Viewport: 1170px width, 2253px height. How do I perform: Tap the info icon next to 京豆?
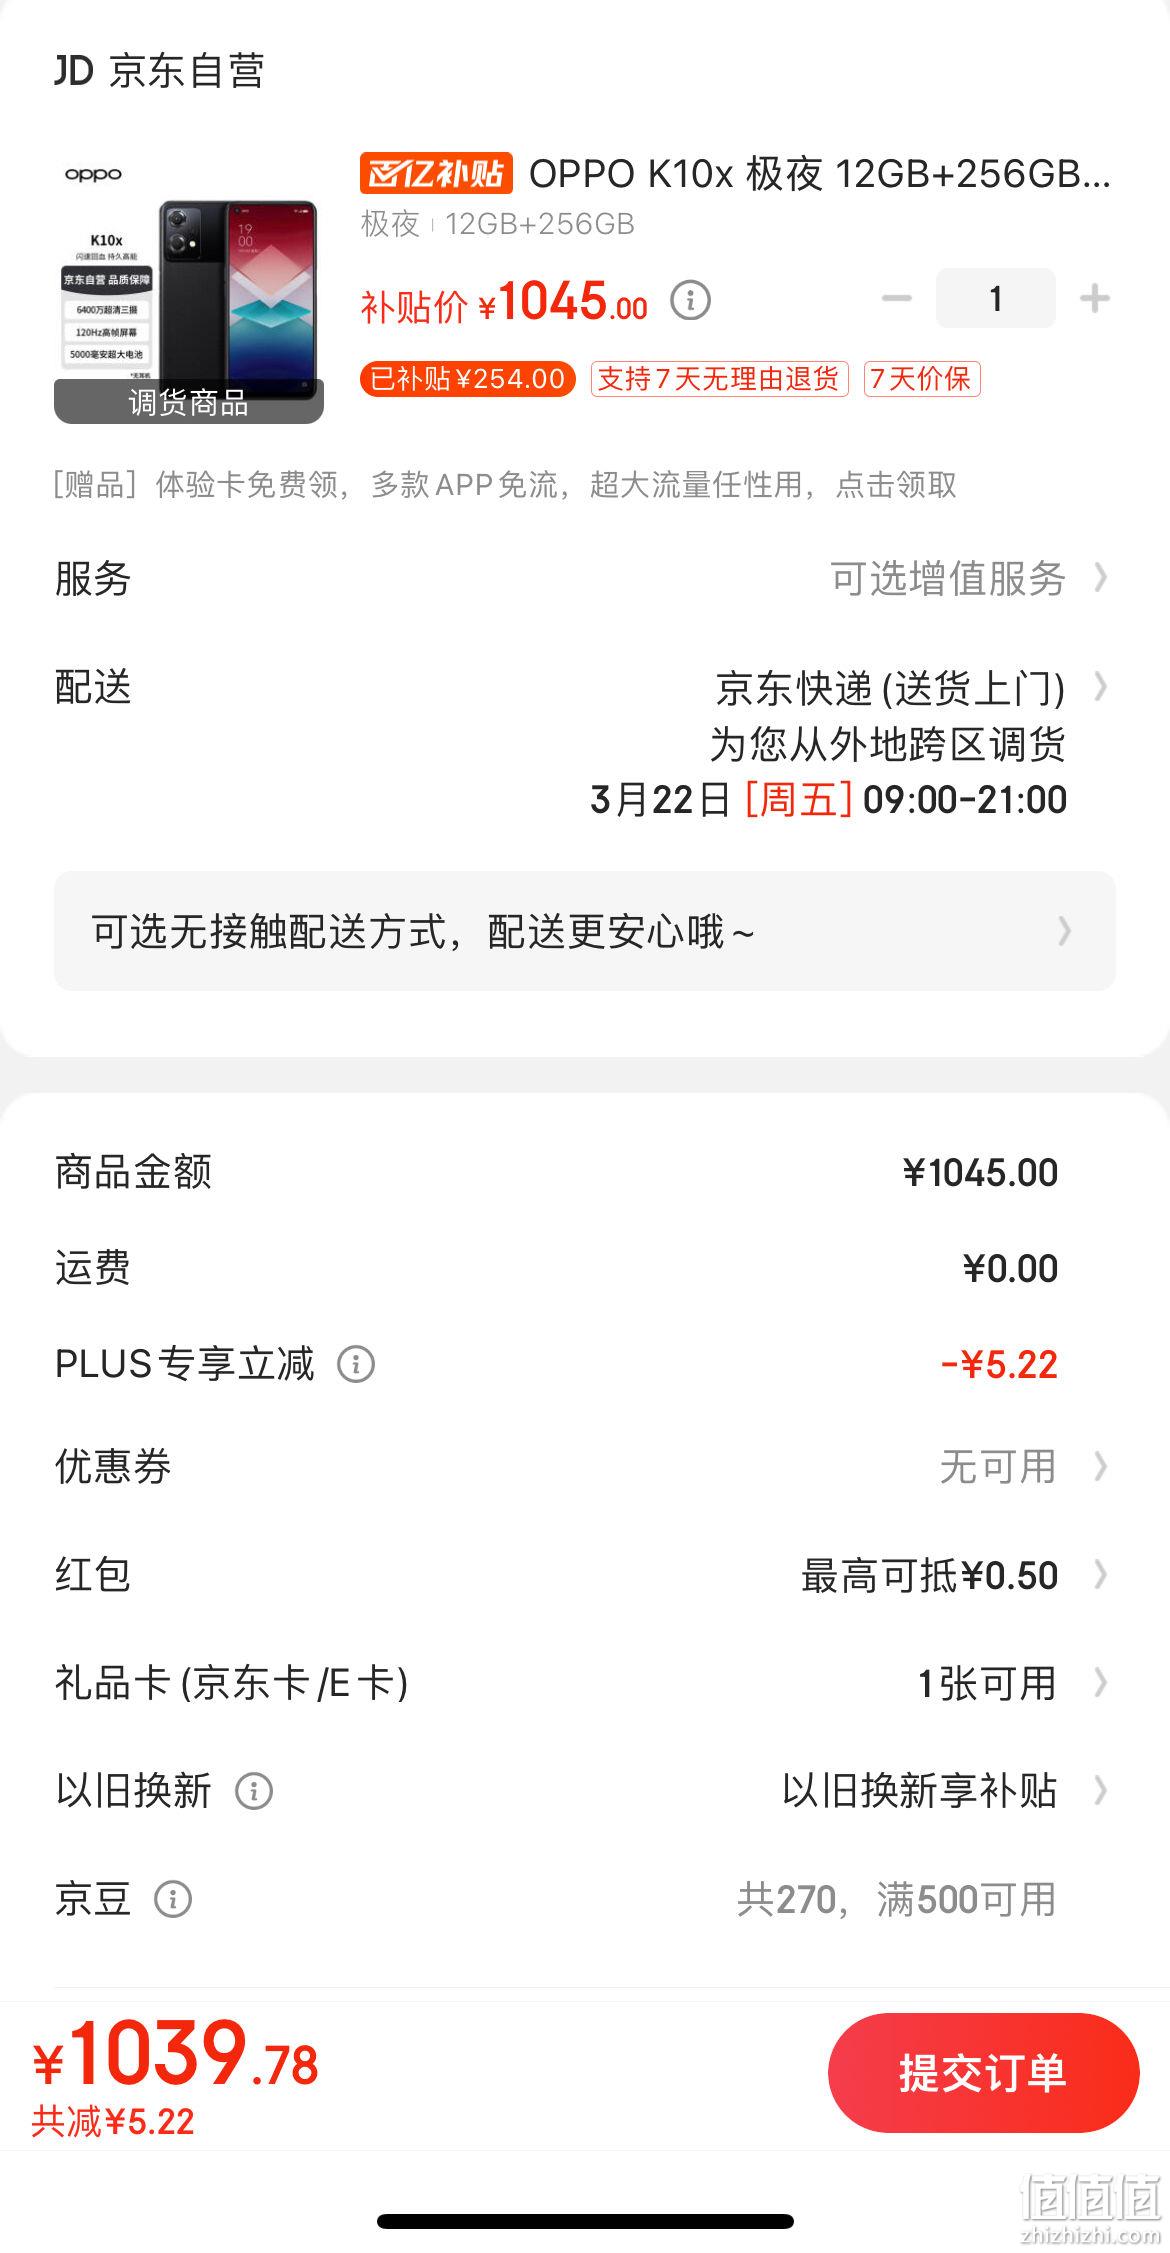[172, 1899]
